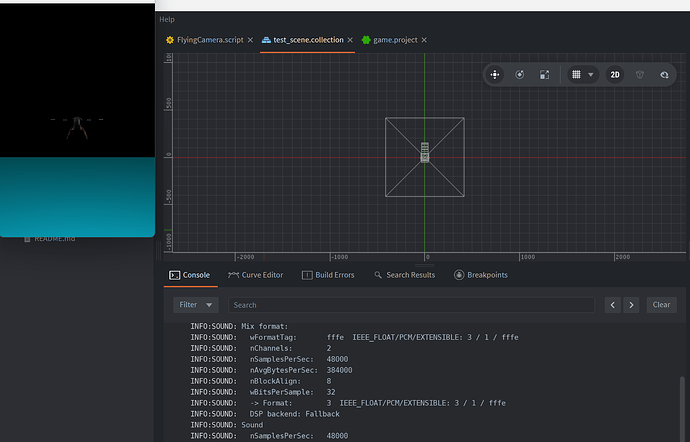690x442 pixels.
Task: Click the grid visibility icon
Action: [x=576, y=75]
